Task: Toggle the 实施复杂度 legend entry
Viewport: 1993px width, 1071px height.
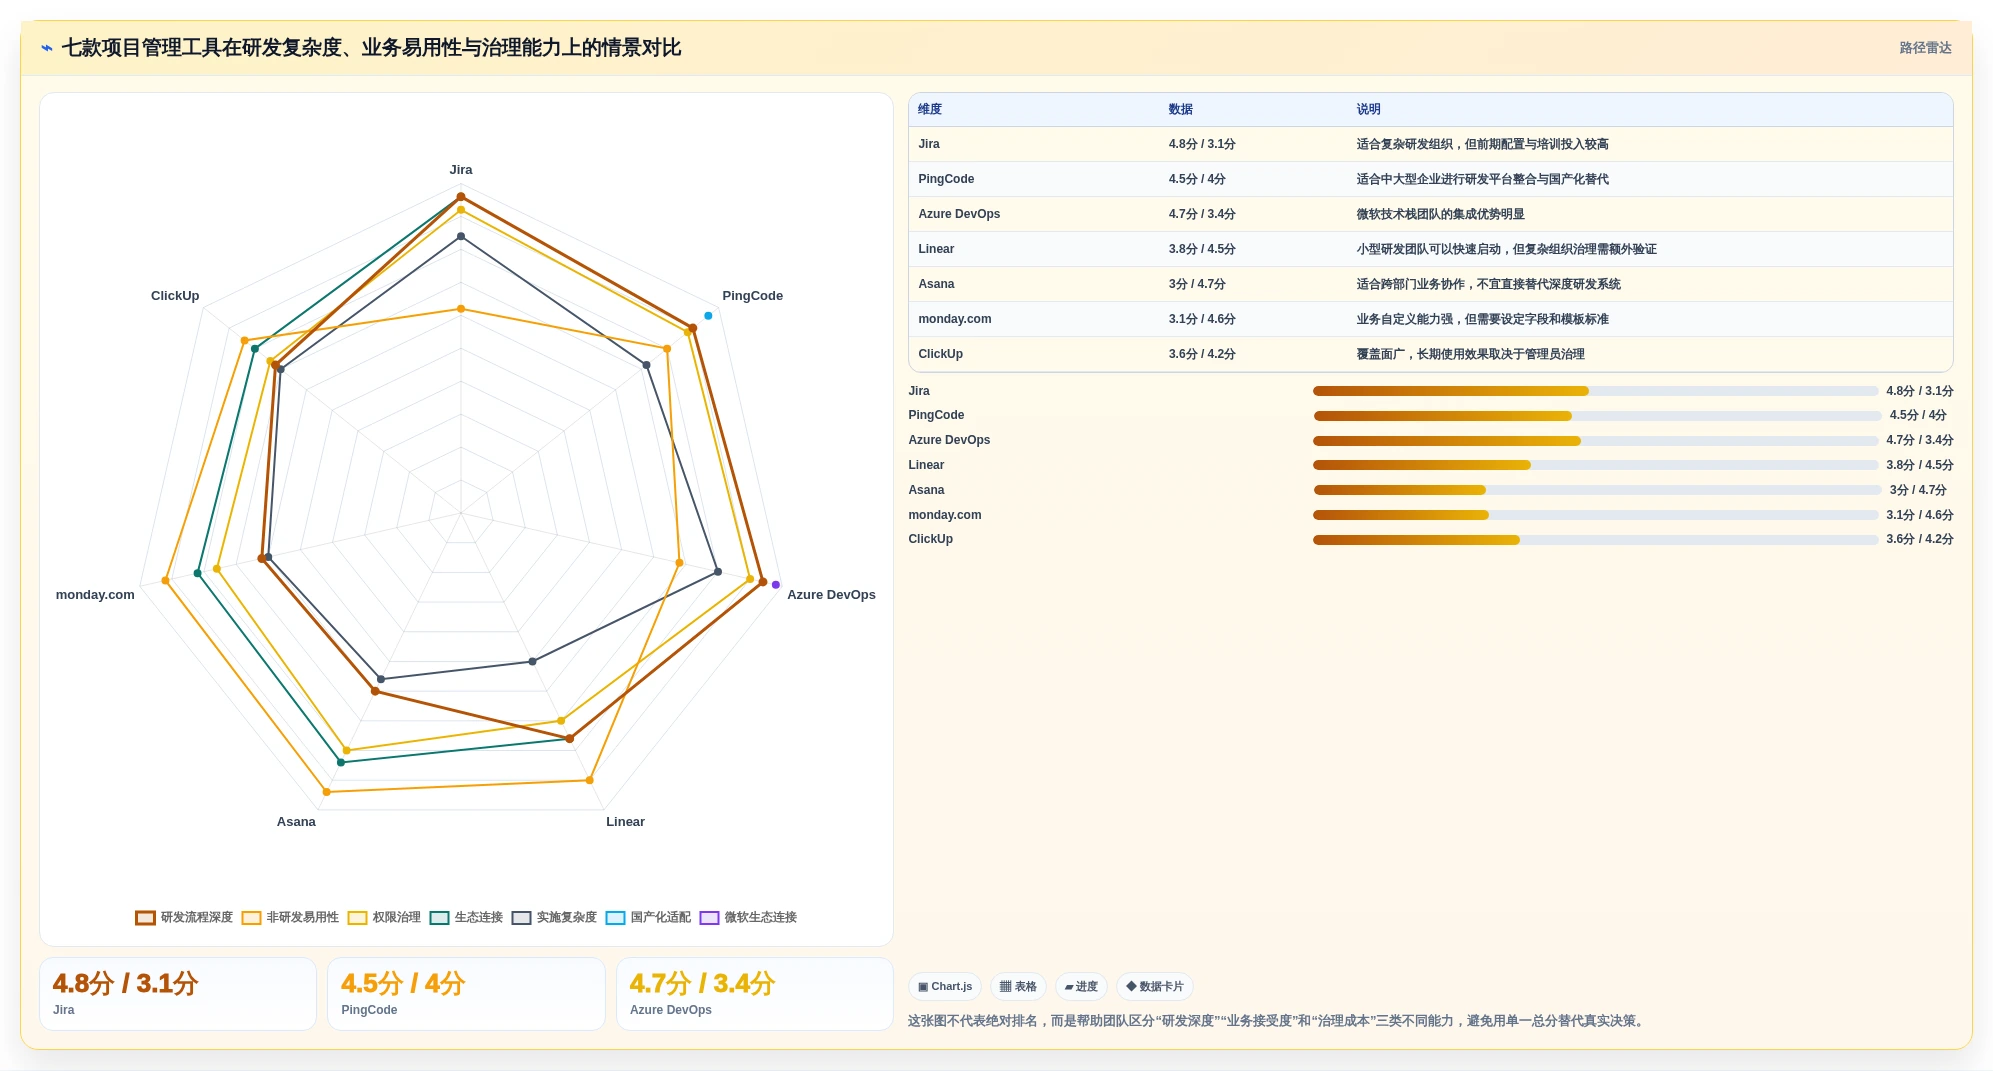Action: tap(554, 917)
